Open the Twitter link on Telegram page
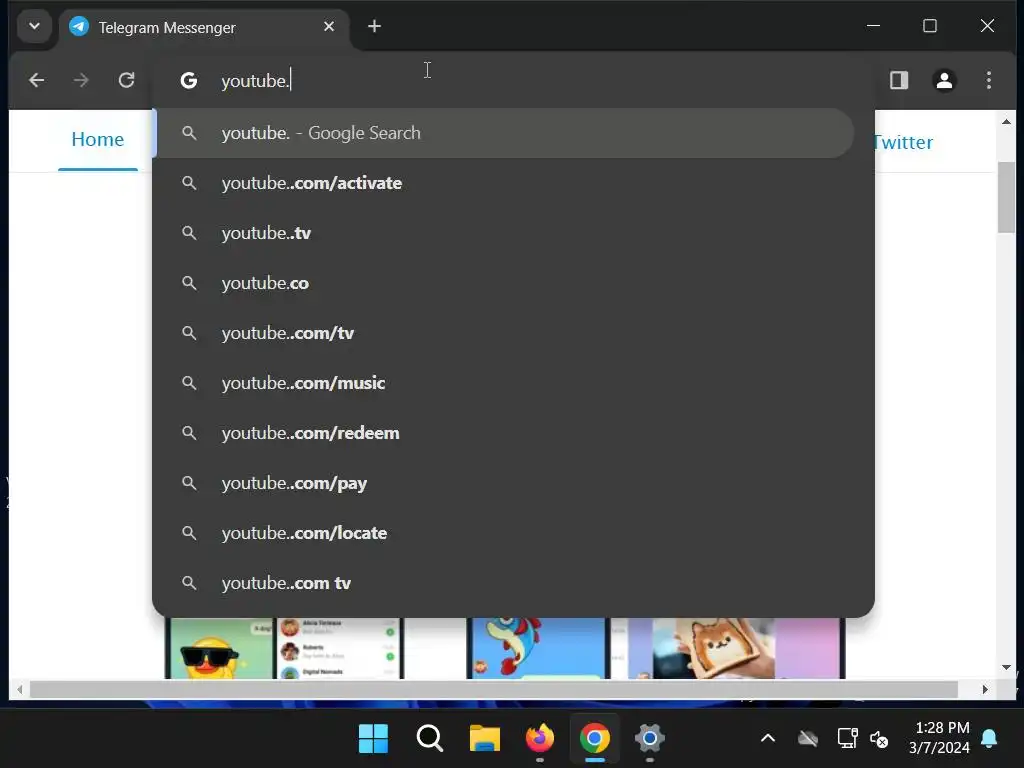The height and width of the screenshot is (768, 1024). [x=902, y=142]
